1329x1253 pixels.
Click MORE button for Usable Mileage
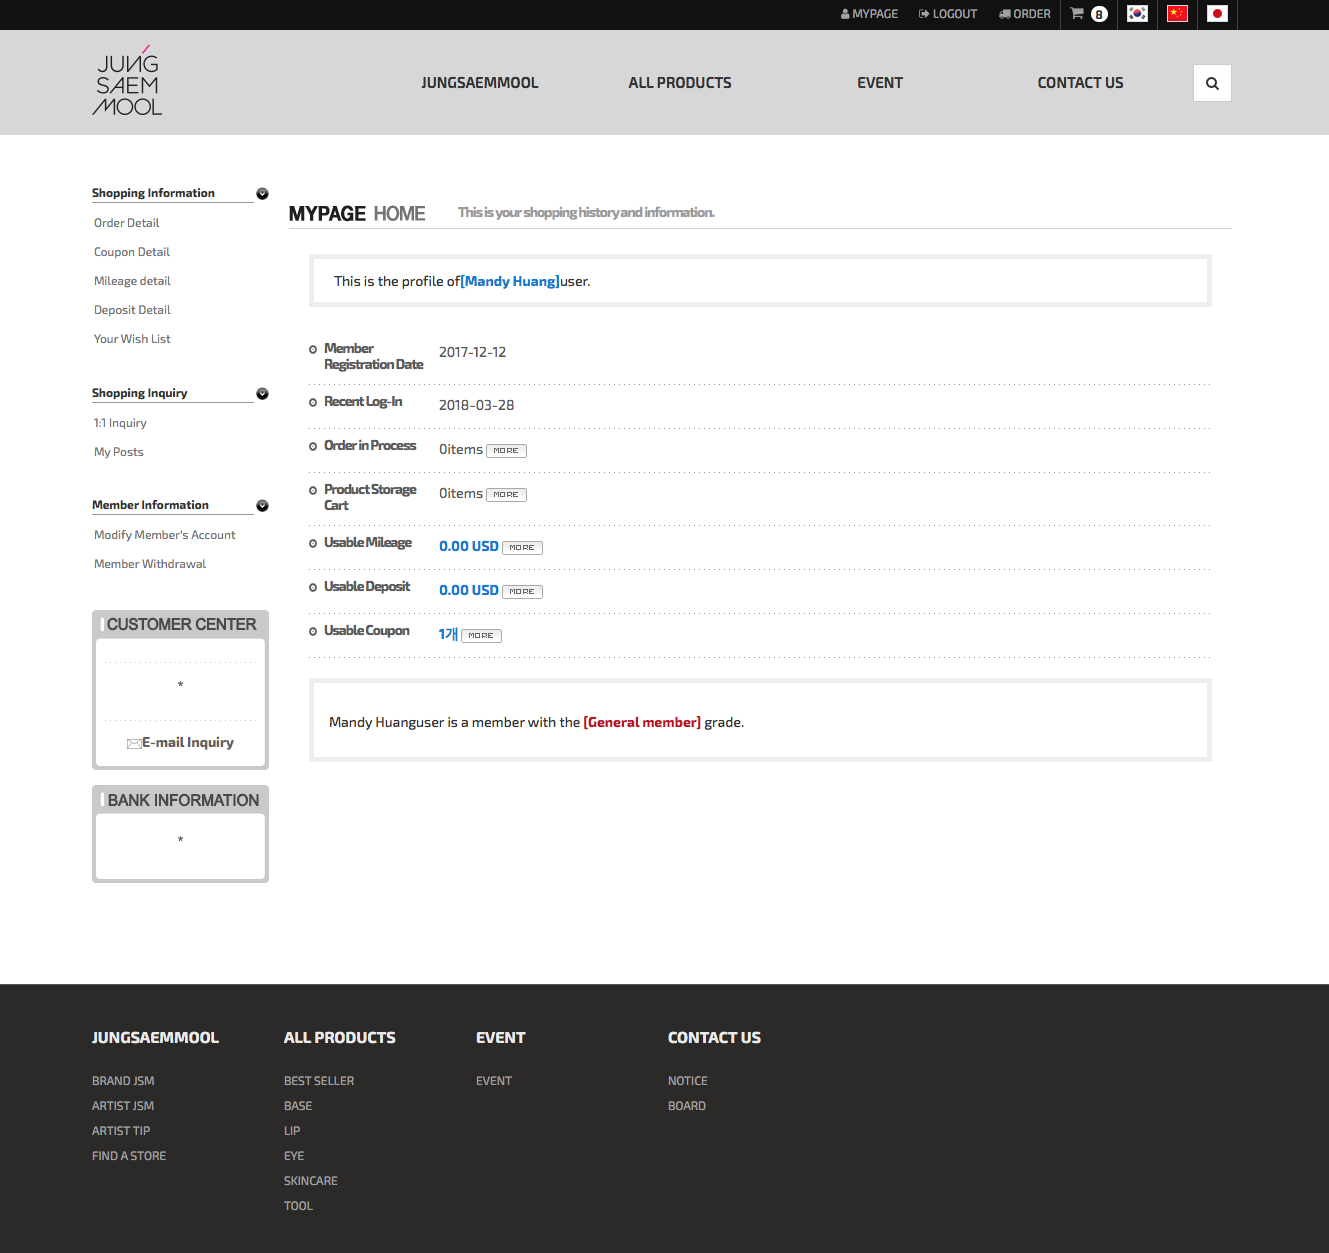[522, 548]
